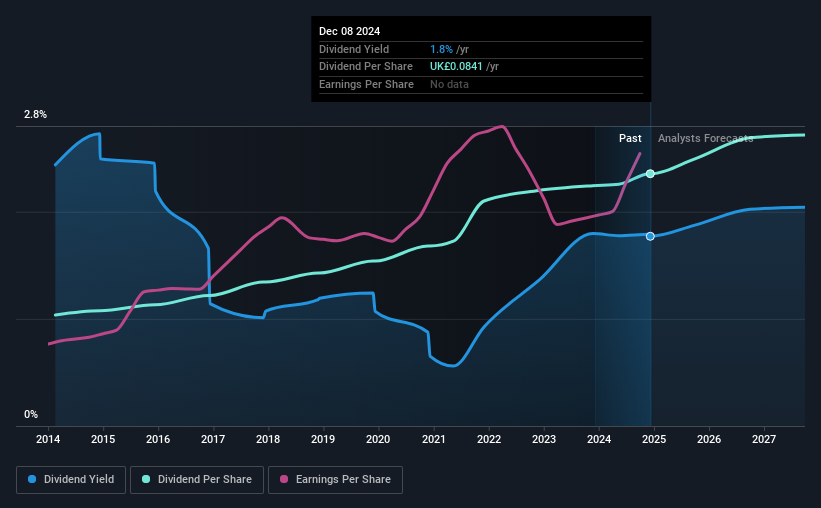Click the No data earnings value in tooltip
Screen dimensions: 821x508
(449, 84)
